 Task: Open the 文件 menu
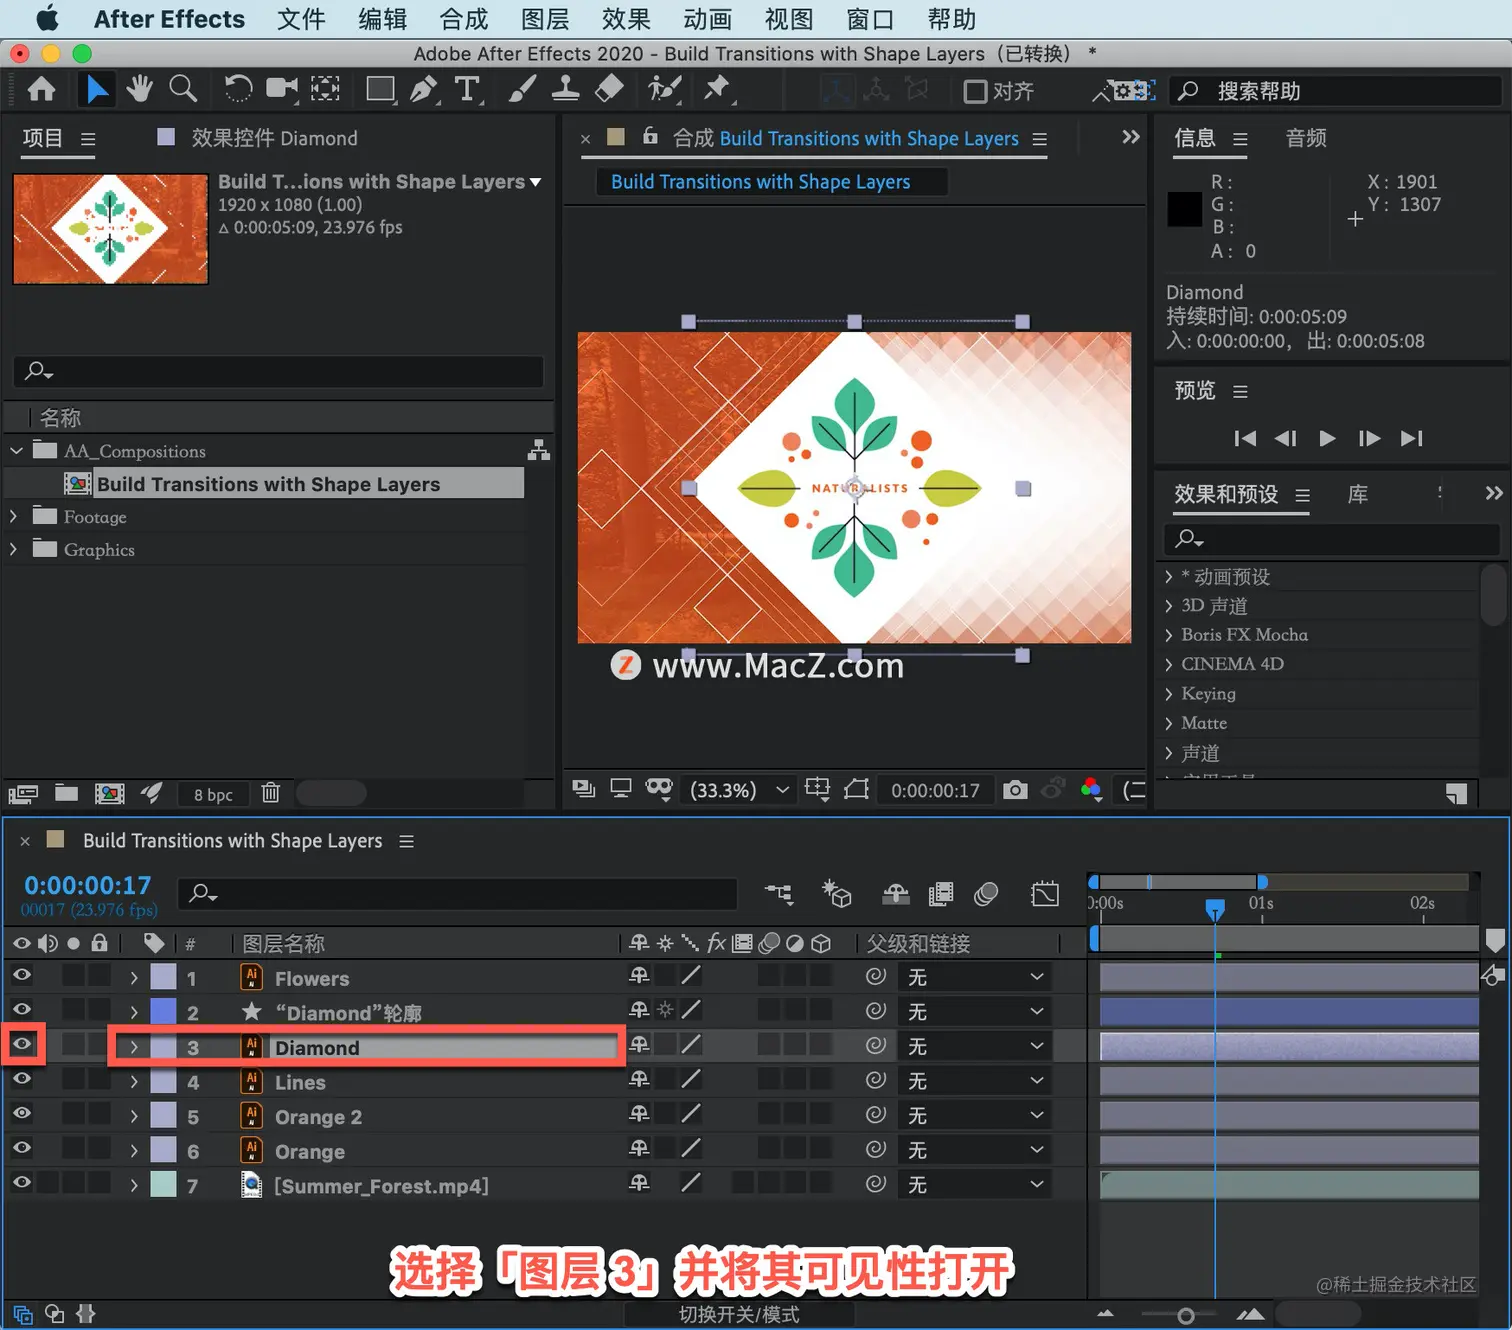coord(301,19)
